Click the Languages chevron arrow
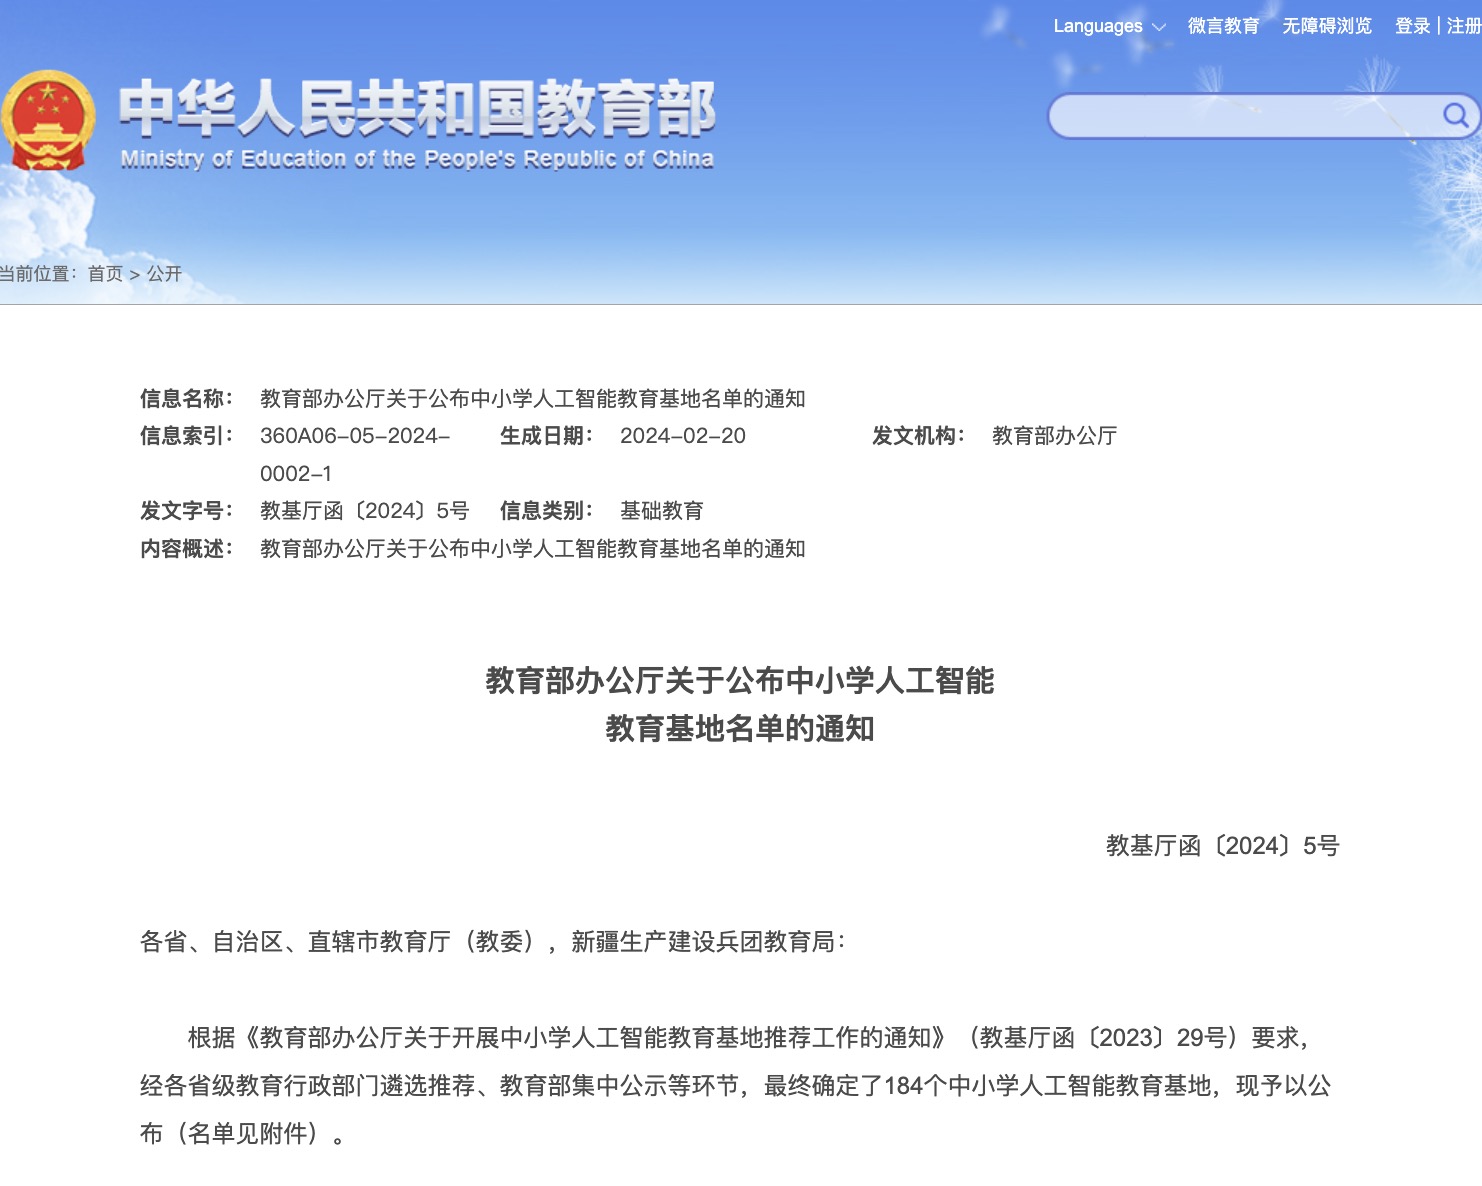Viewport: 1482px width, 1186px height. 1159,27
